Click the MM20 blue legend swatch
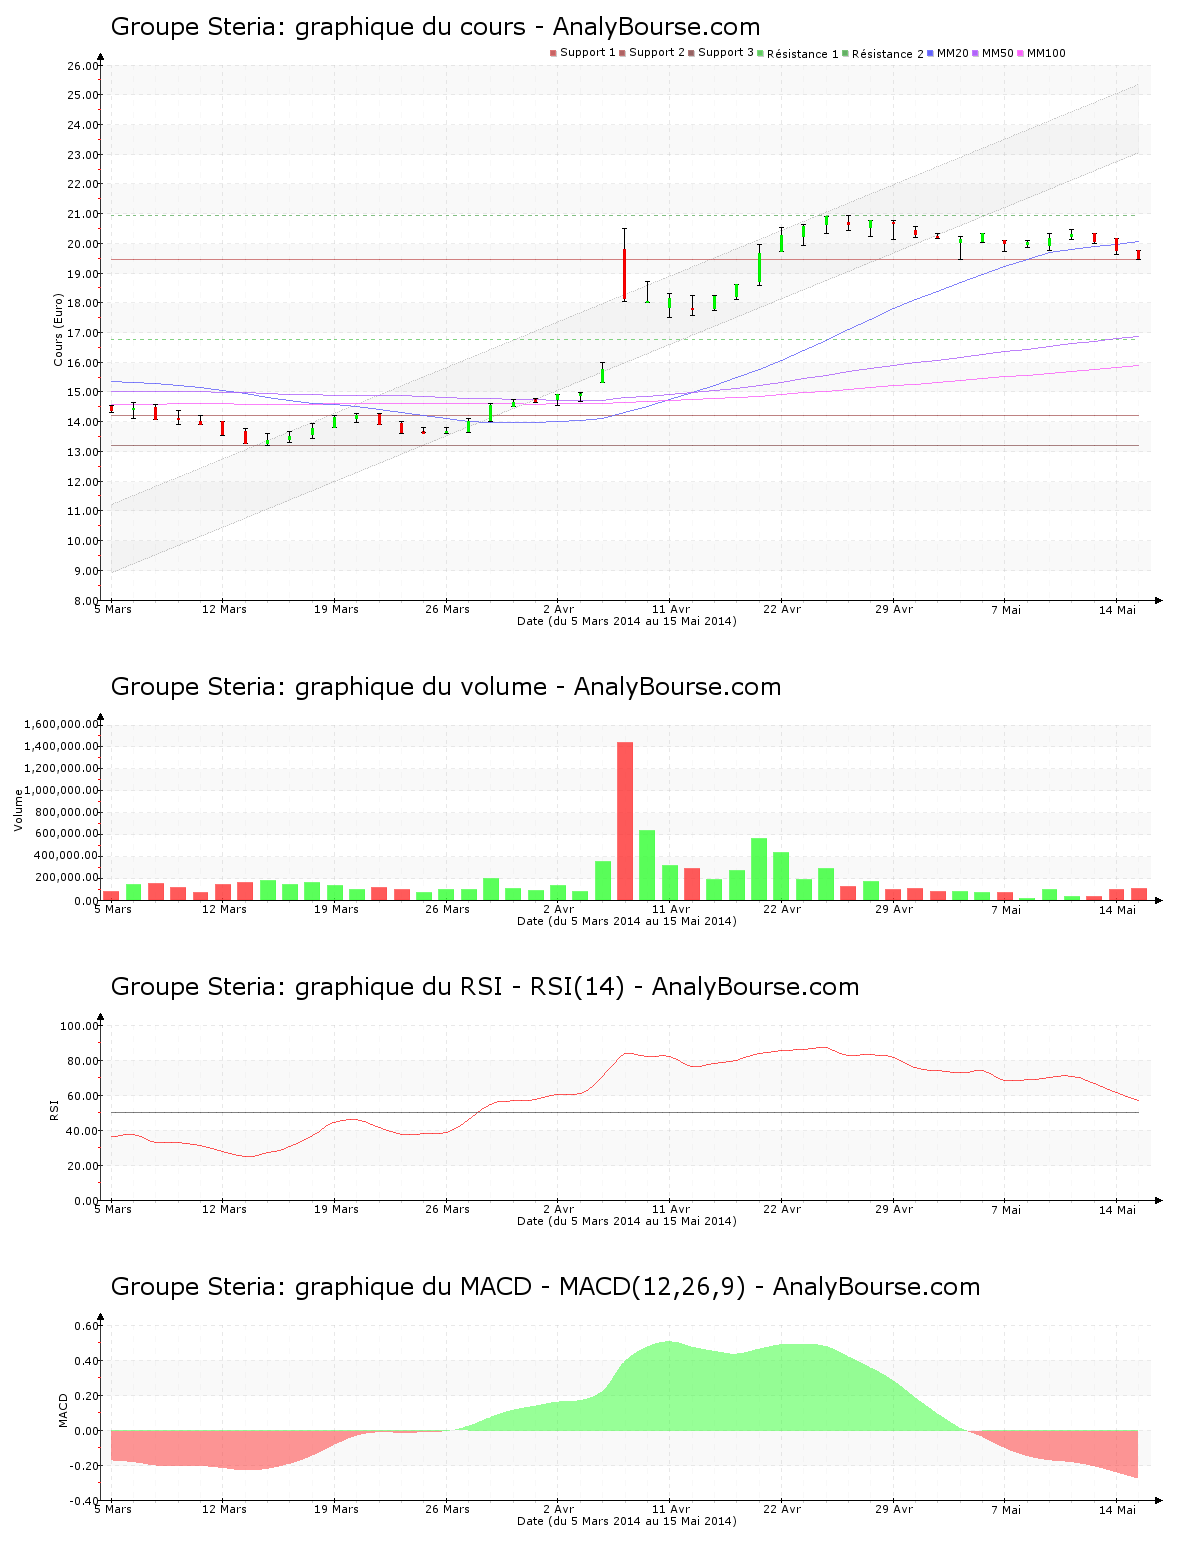 coord(930,53)
